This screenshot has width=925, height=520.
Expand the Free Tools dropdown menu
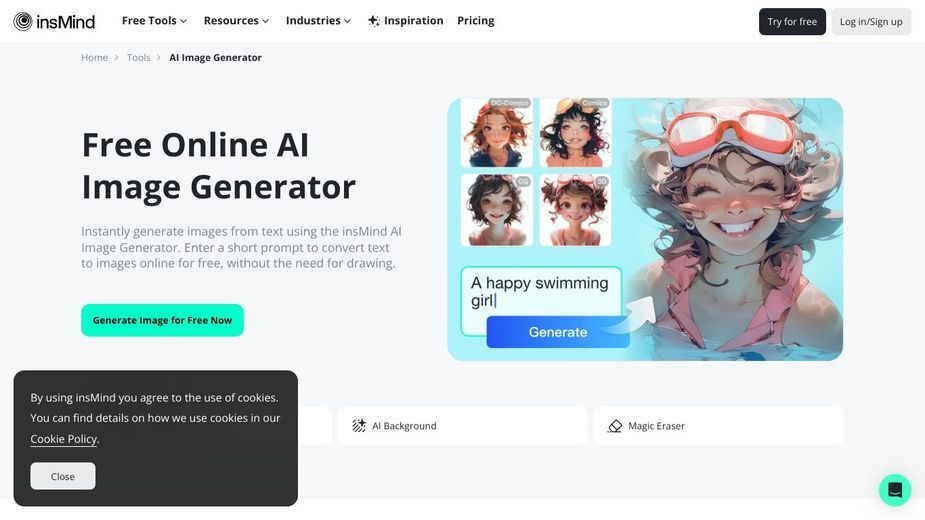(154, 21)
